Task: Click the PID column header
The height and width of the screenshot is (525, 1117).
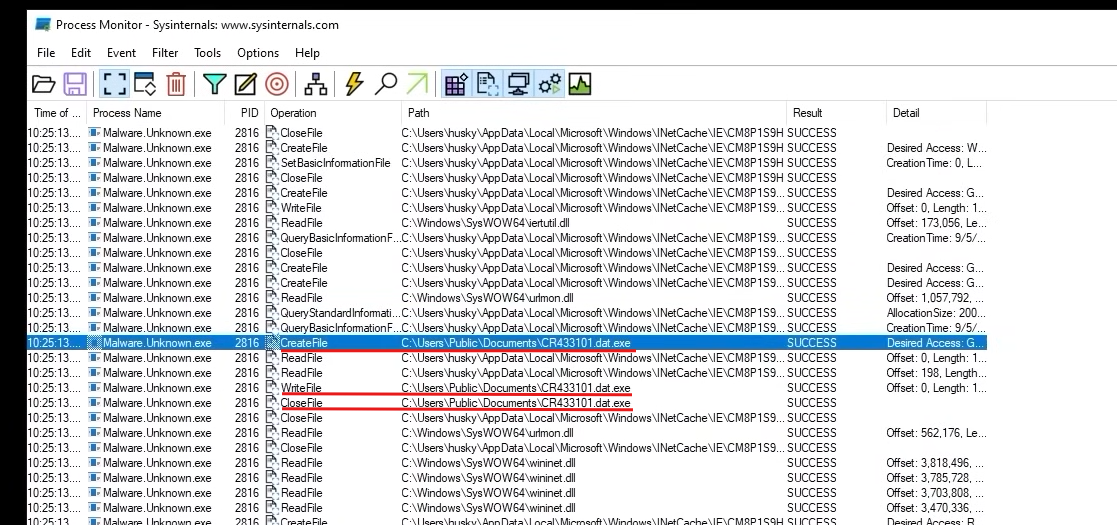Action: (x=244, y=113)
